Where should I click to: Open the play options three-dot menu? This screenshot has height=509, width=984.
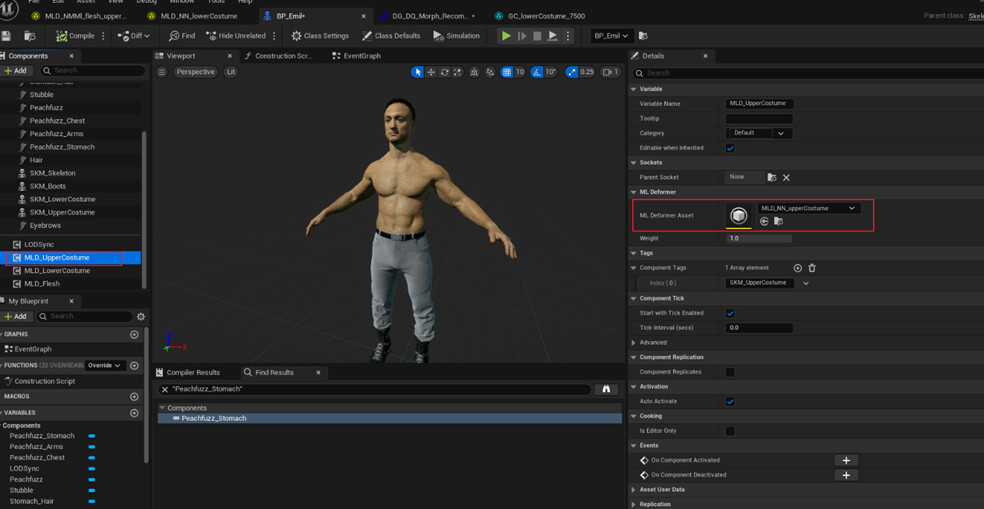pyautogui.click(x=568, y=36)
